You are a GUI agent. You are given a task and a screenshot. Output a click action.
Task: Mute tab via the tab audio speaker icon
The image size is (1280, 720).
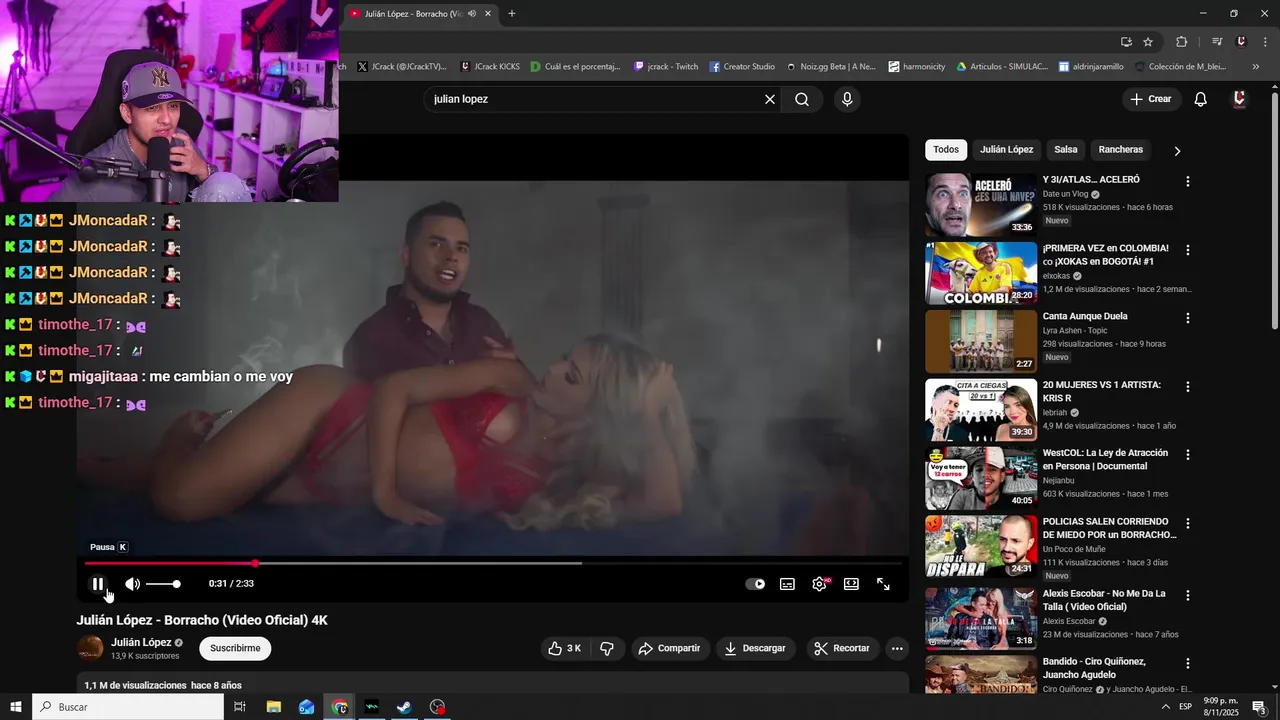tap(472, 13)
